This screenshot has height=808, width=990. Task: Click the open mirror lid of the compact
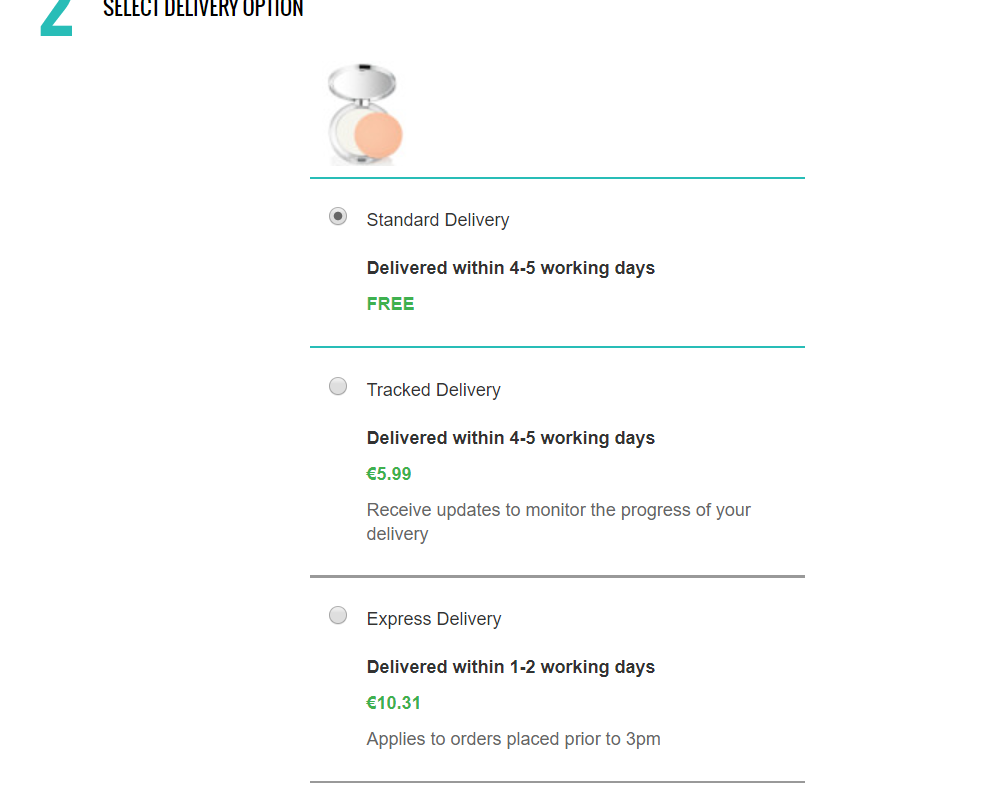[x=362, y=82]
